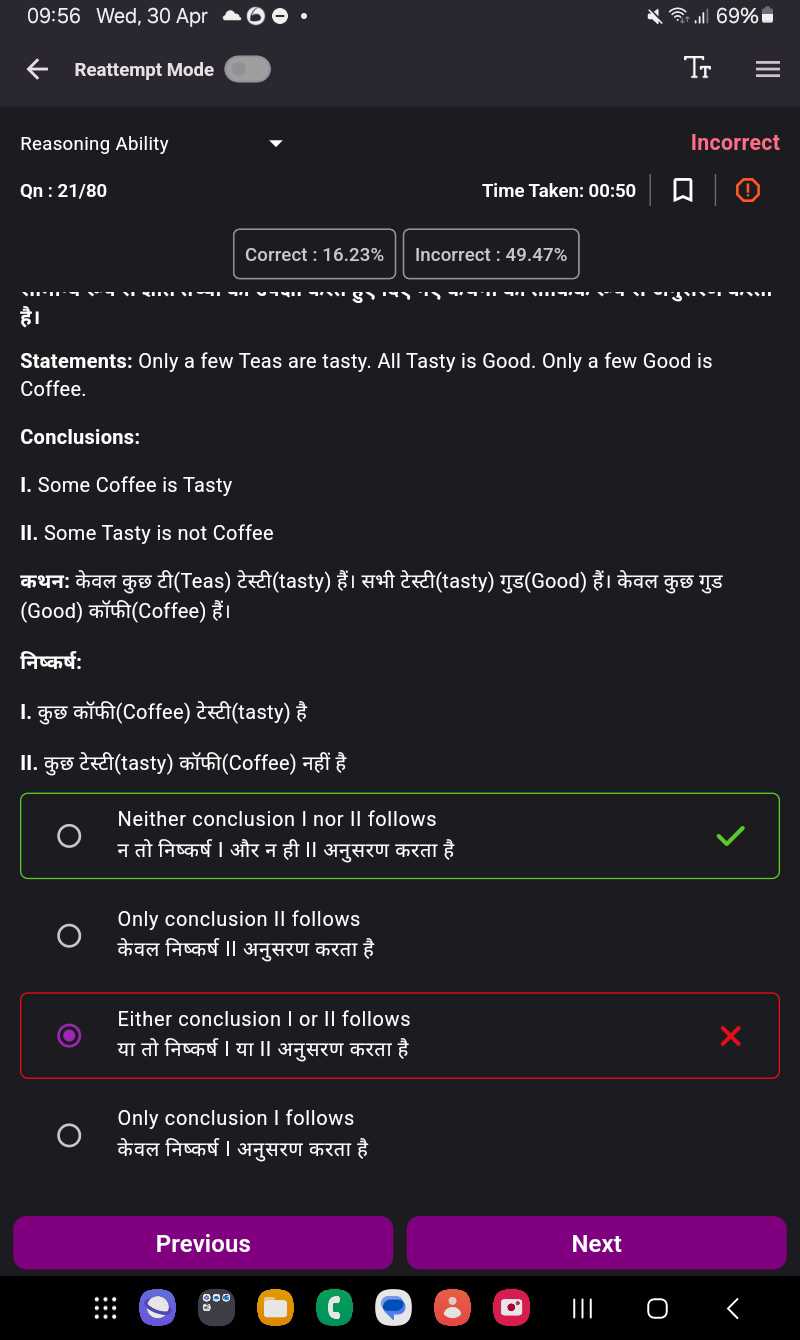The width and height of the screenshot is (800, 1340).
Task: Go to the Previous question
Action: click(203, 1243)
